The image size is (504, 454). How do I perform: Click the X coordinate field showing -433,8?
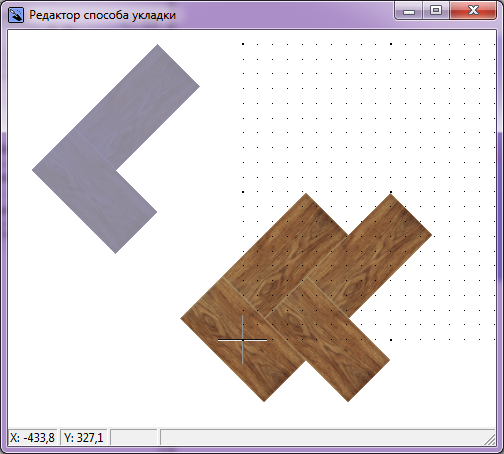click(x=32, y=437)
